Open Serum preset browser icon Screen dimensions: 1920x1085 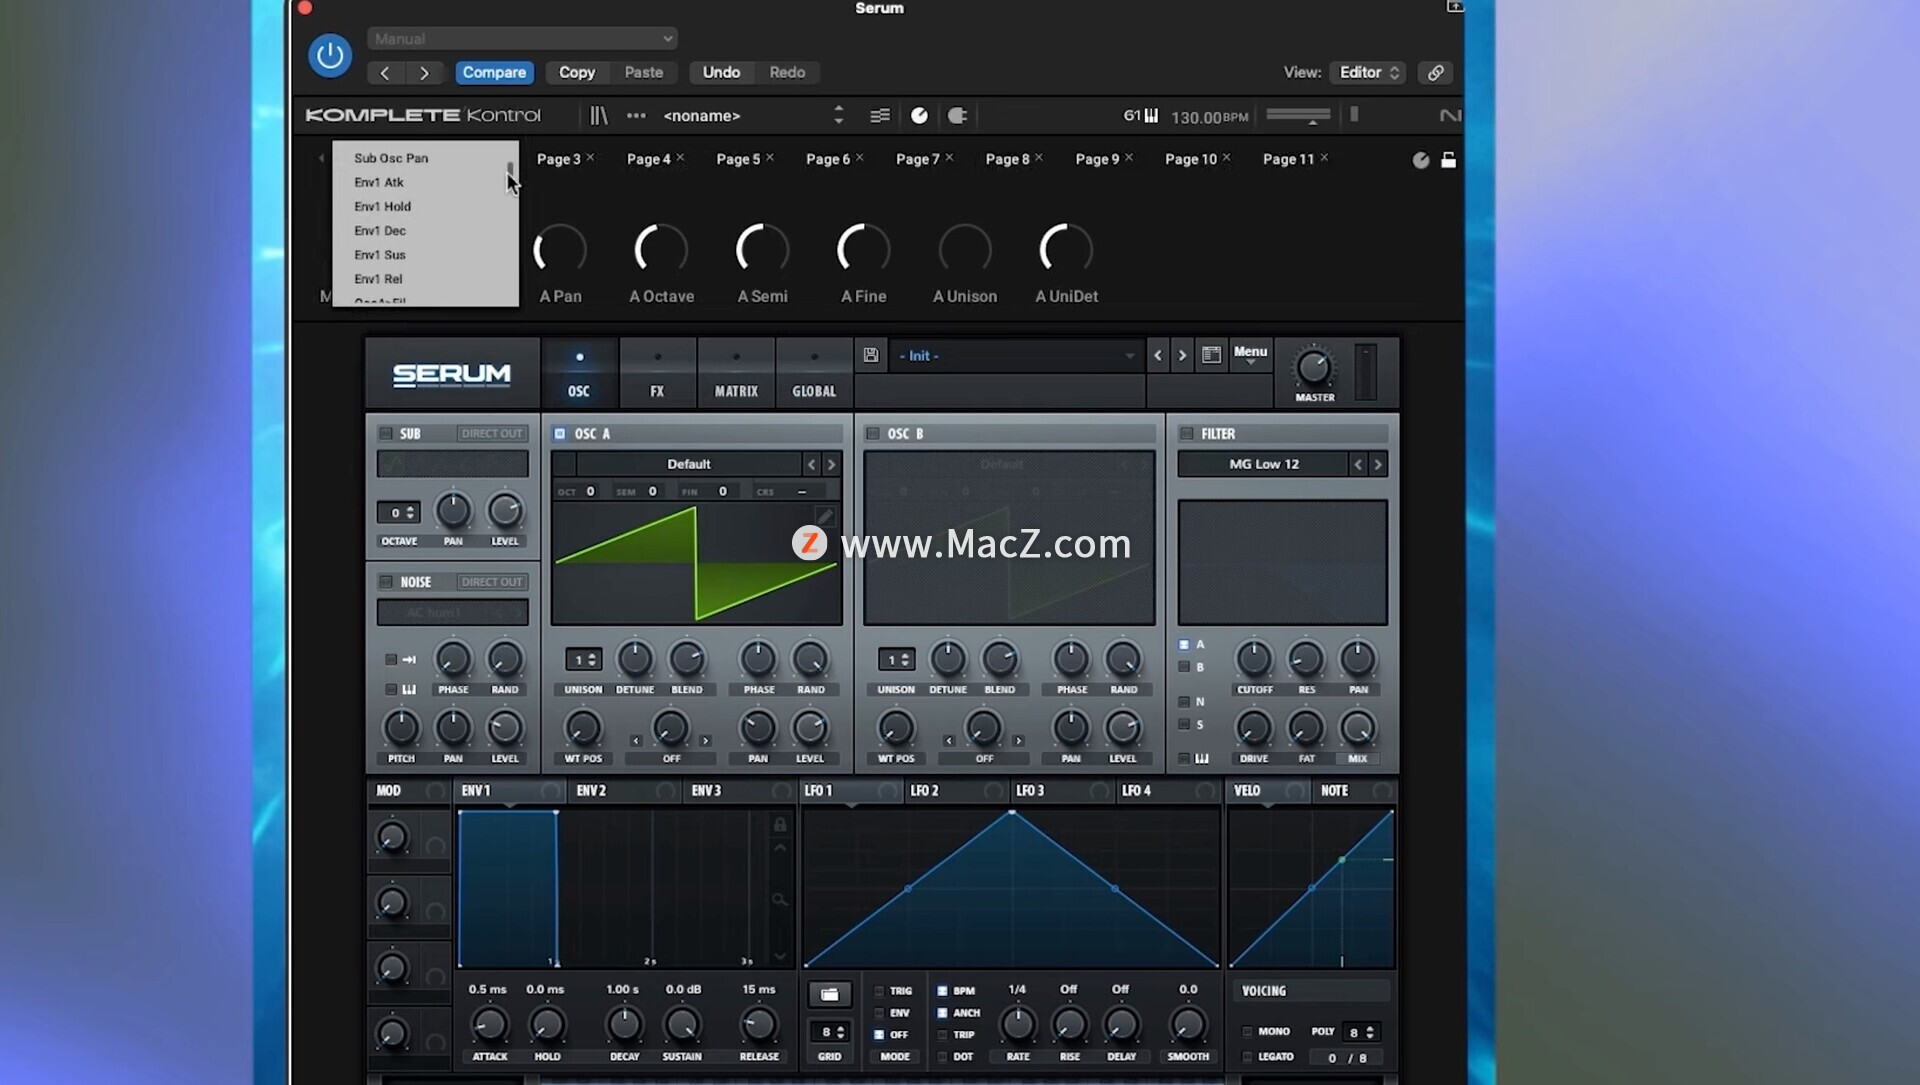click(1211, 355)
